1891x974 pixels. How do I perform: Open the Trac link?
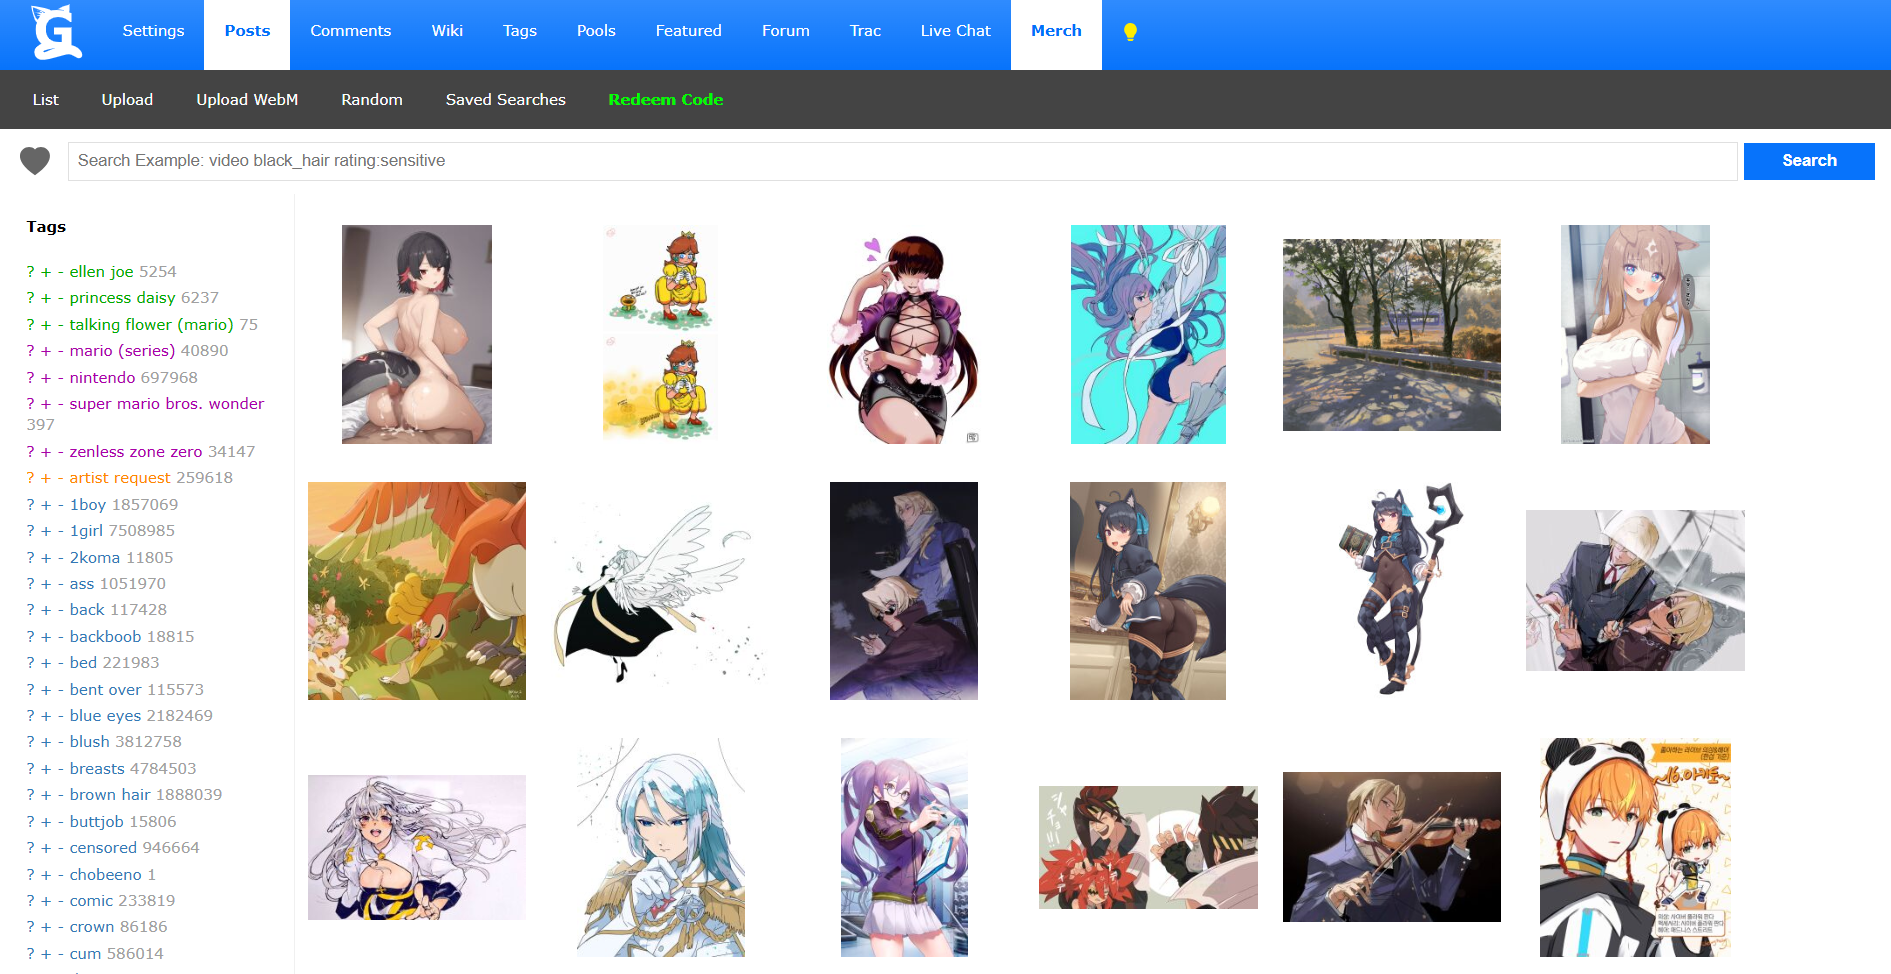coord(865,31)
